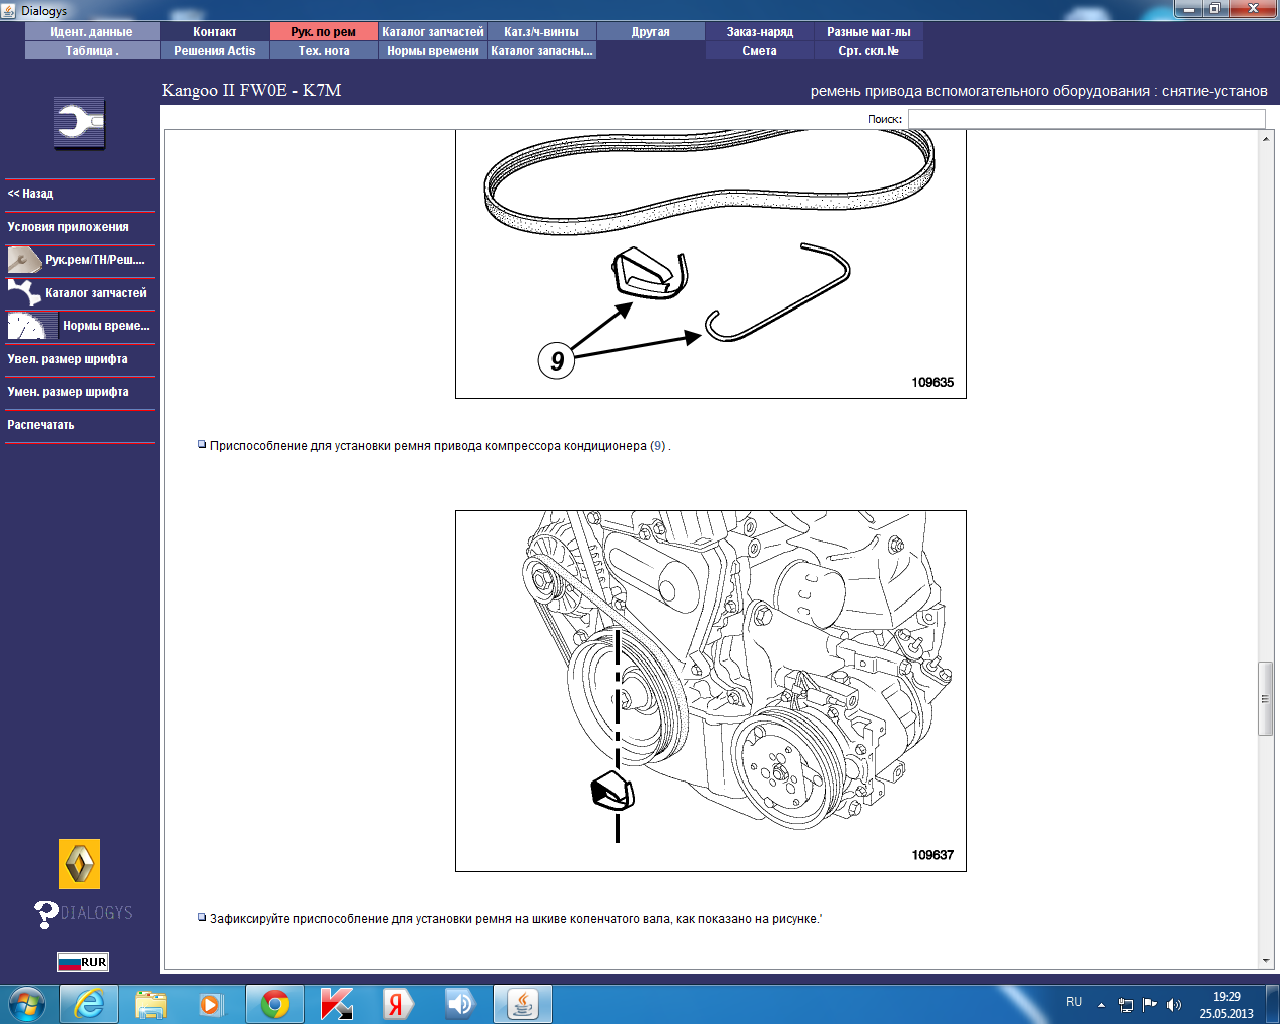Open top Каталог запчастей tab
Viewport: 1280px width, 1024px height.
point(433,32)
